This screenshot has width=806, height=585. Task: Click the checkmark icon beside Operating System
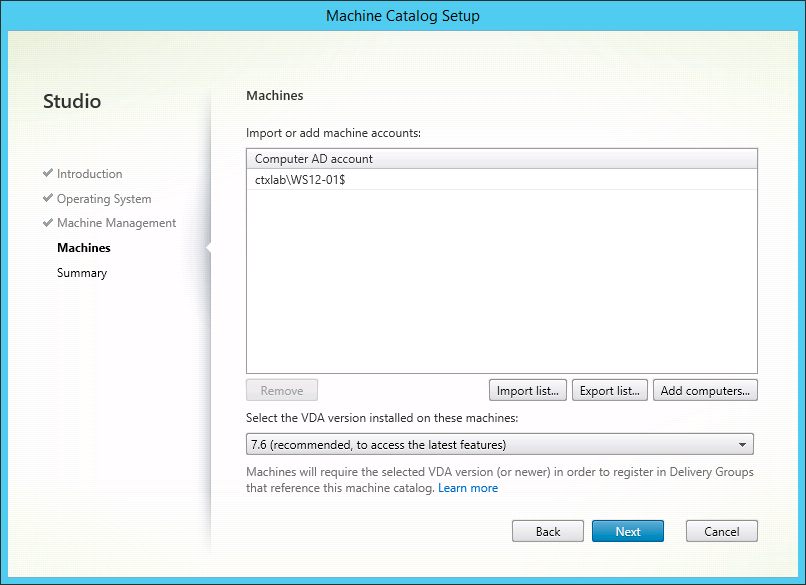48,198
